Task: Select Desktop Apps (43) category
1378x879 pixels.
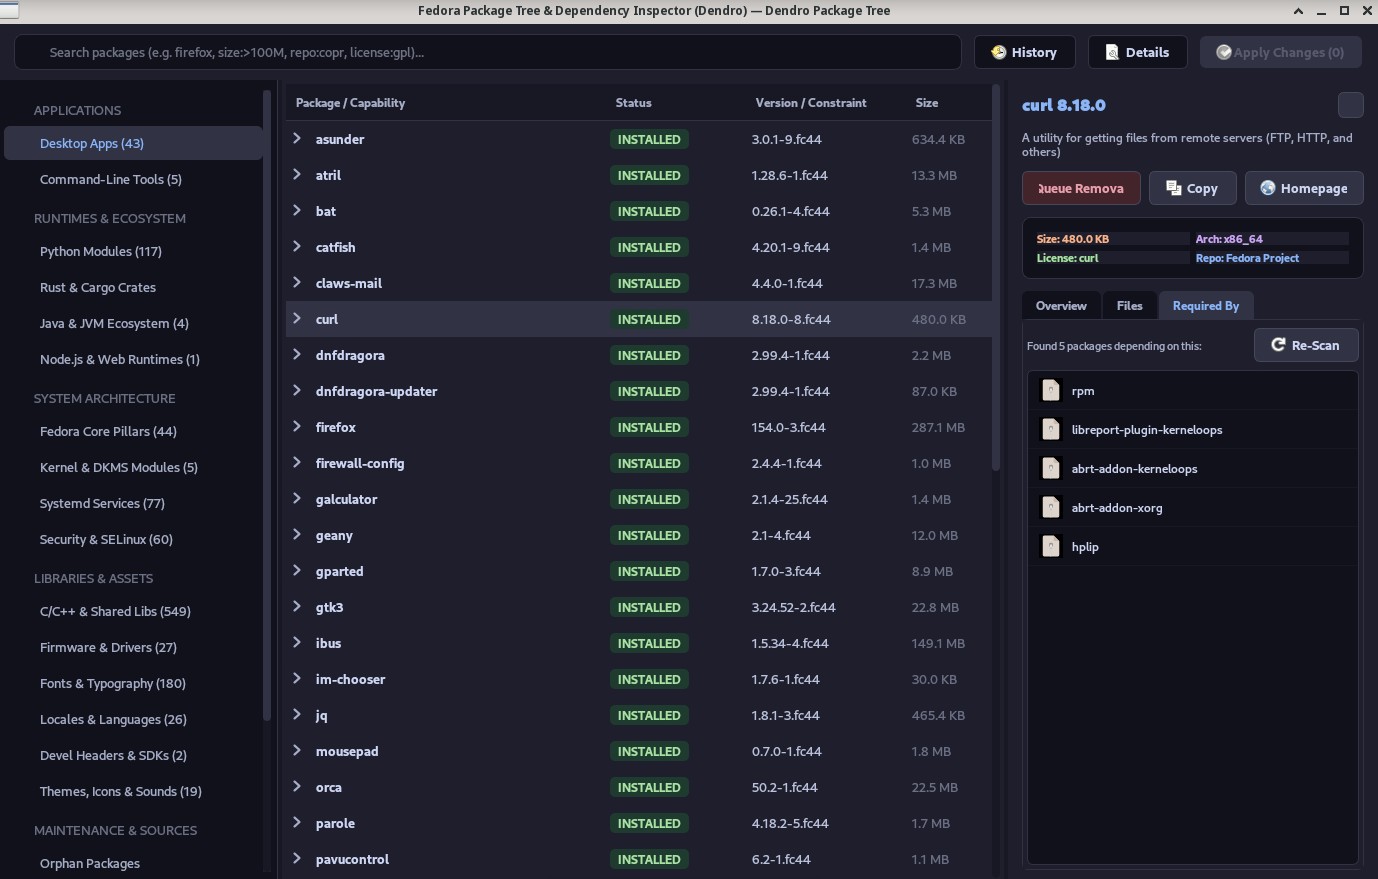Action: tap(133, 143)
